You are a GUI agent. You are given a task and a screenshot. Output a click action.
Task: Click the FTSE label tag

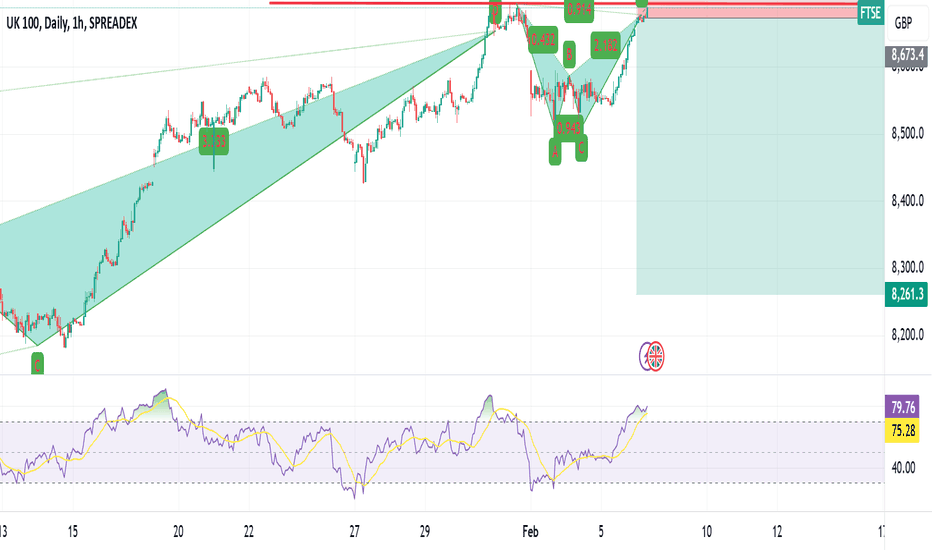pos(870,13)
